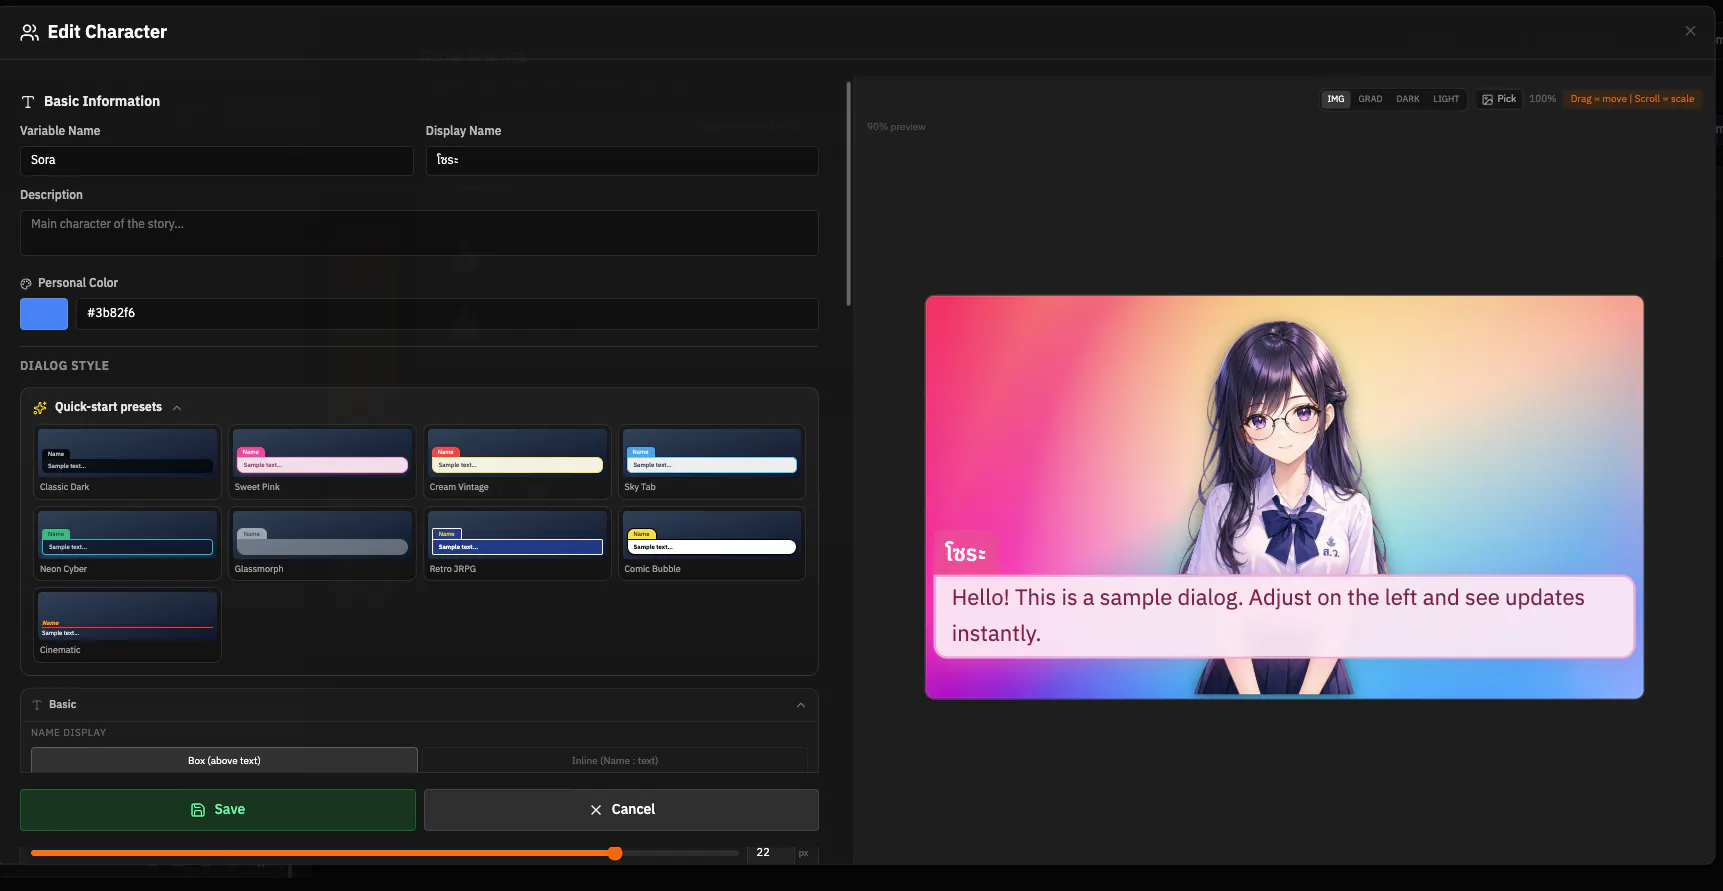Click into the Description text area
The height and width of the screenshot is (891, 1723).
pyautogui.click(x=419, y=233)
